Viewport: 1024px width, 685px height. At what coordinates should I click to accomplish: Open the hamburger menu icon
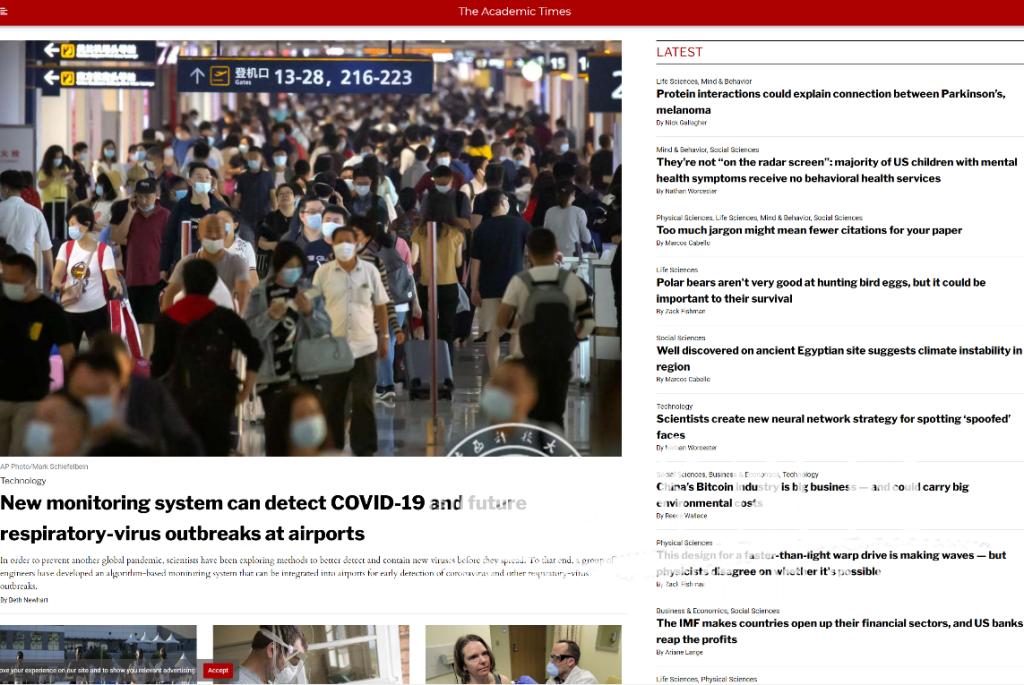click(x=5, y=12)
